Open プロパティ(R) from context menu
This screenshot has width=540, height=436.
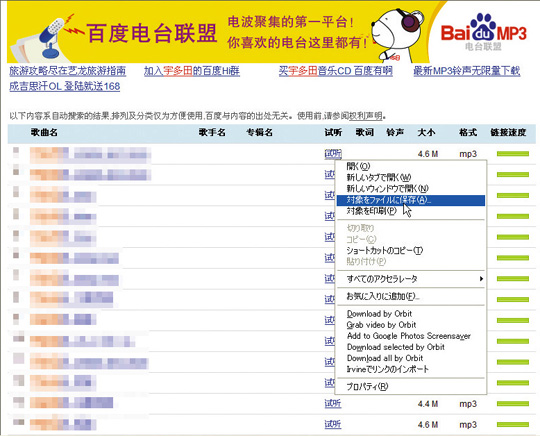tap(367, 386)
